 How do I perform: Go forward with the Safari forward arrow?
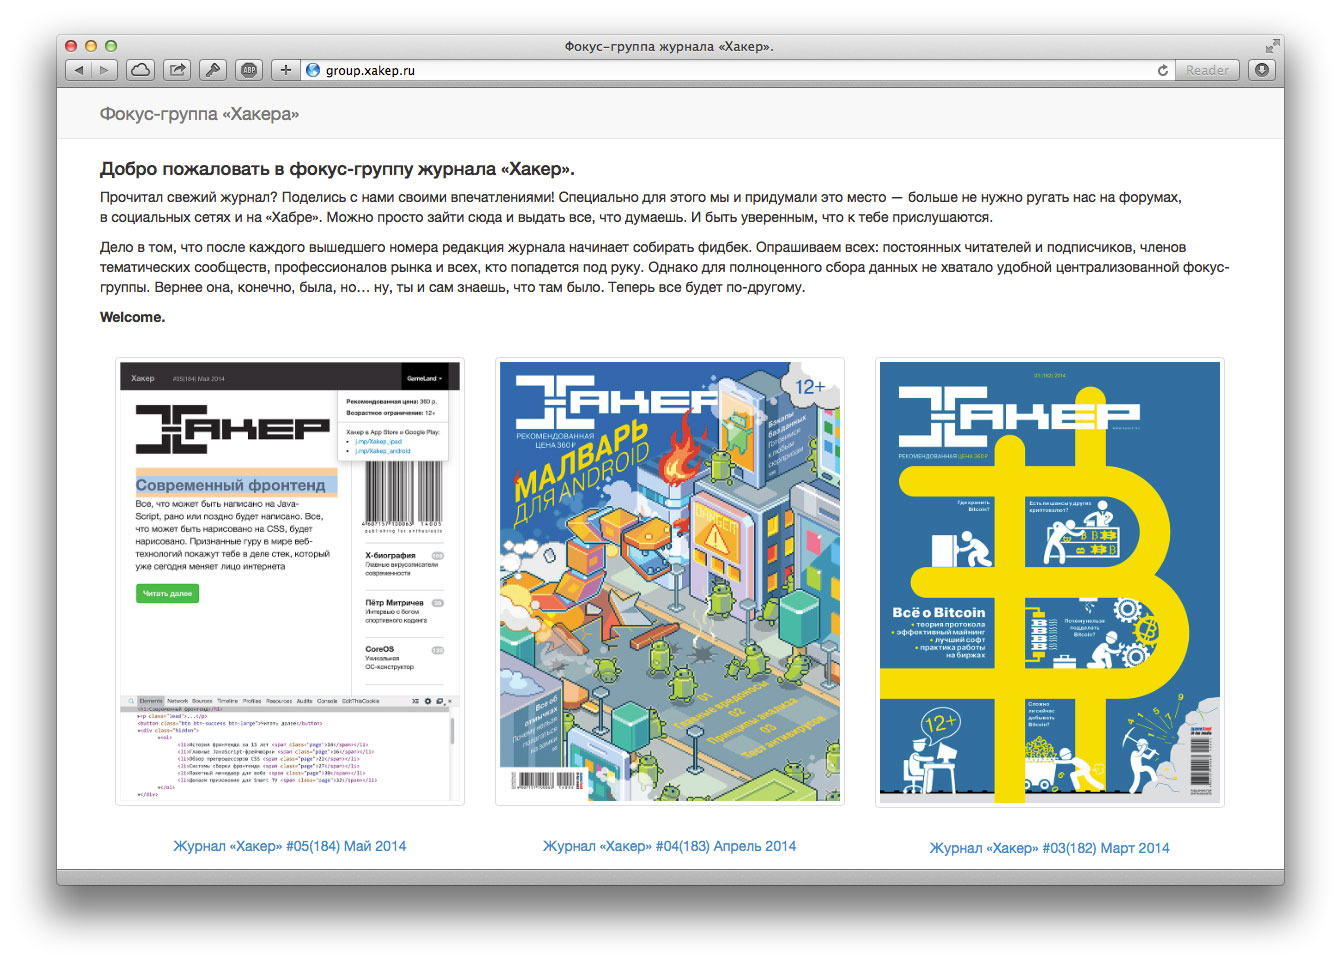[105, 70]
